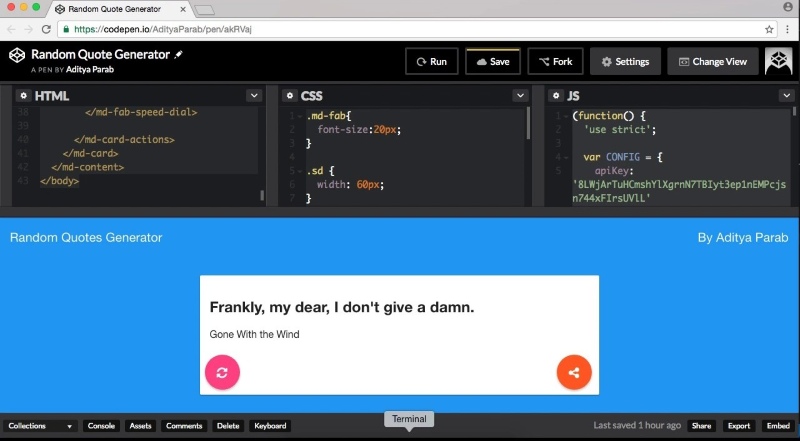The image size is (800, 441).
Task: Click 'Gone With the Wind' text
Action: tap(254, 334)
